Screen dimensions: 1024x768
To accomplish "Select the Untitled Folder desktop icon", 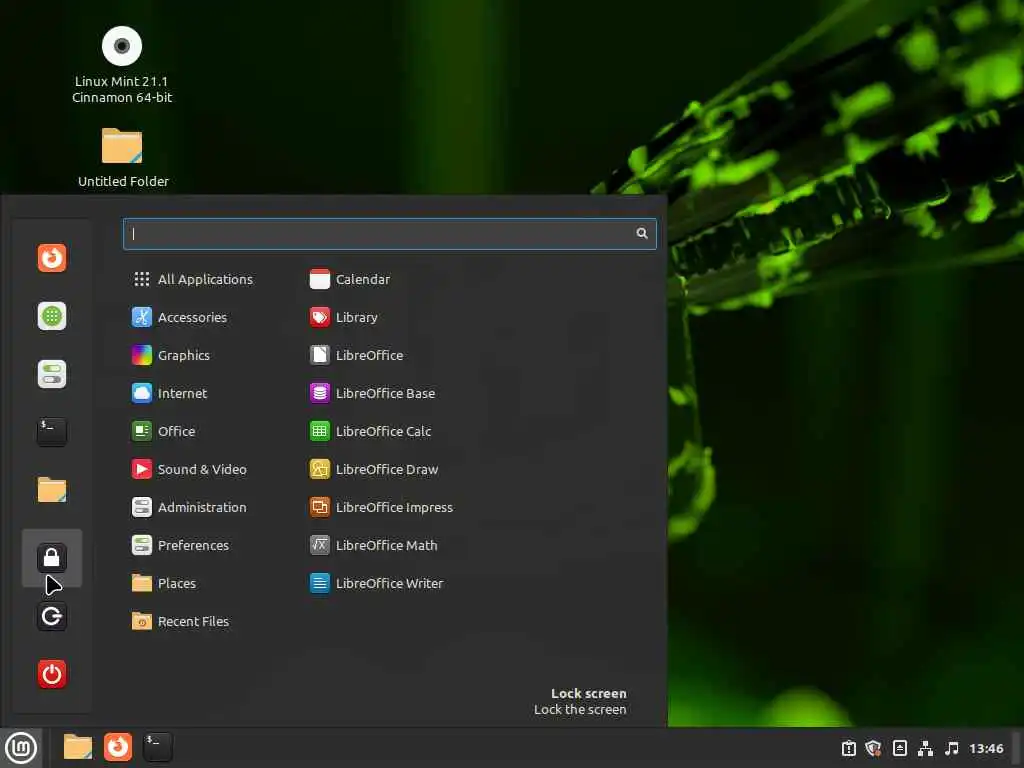I will [x=123, y=157].
